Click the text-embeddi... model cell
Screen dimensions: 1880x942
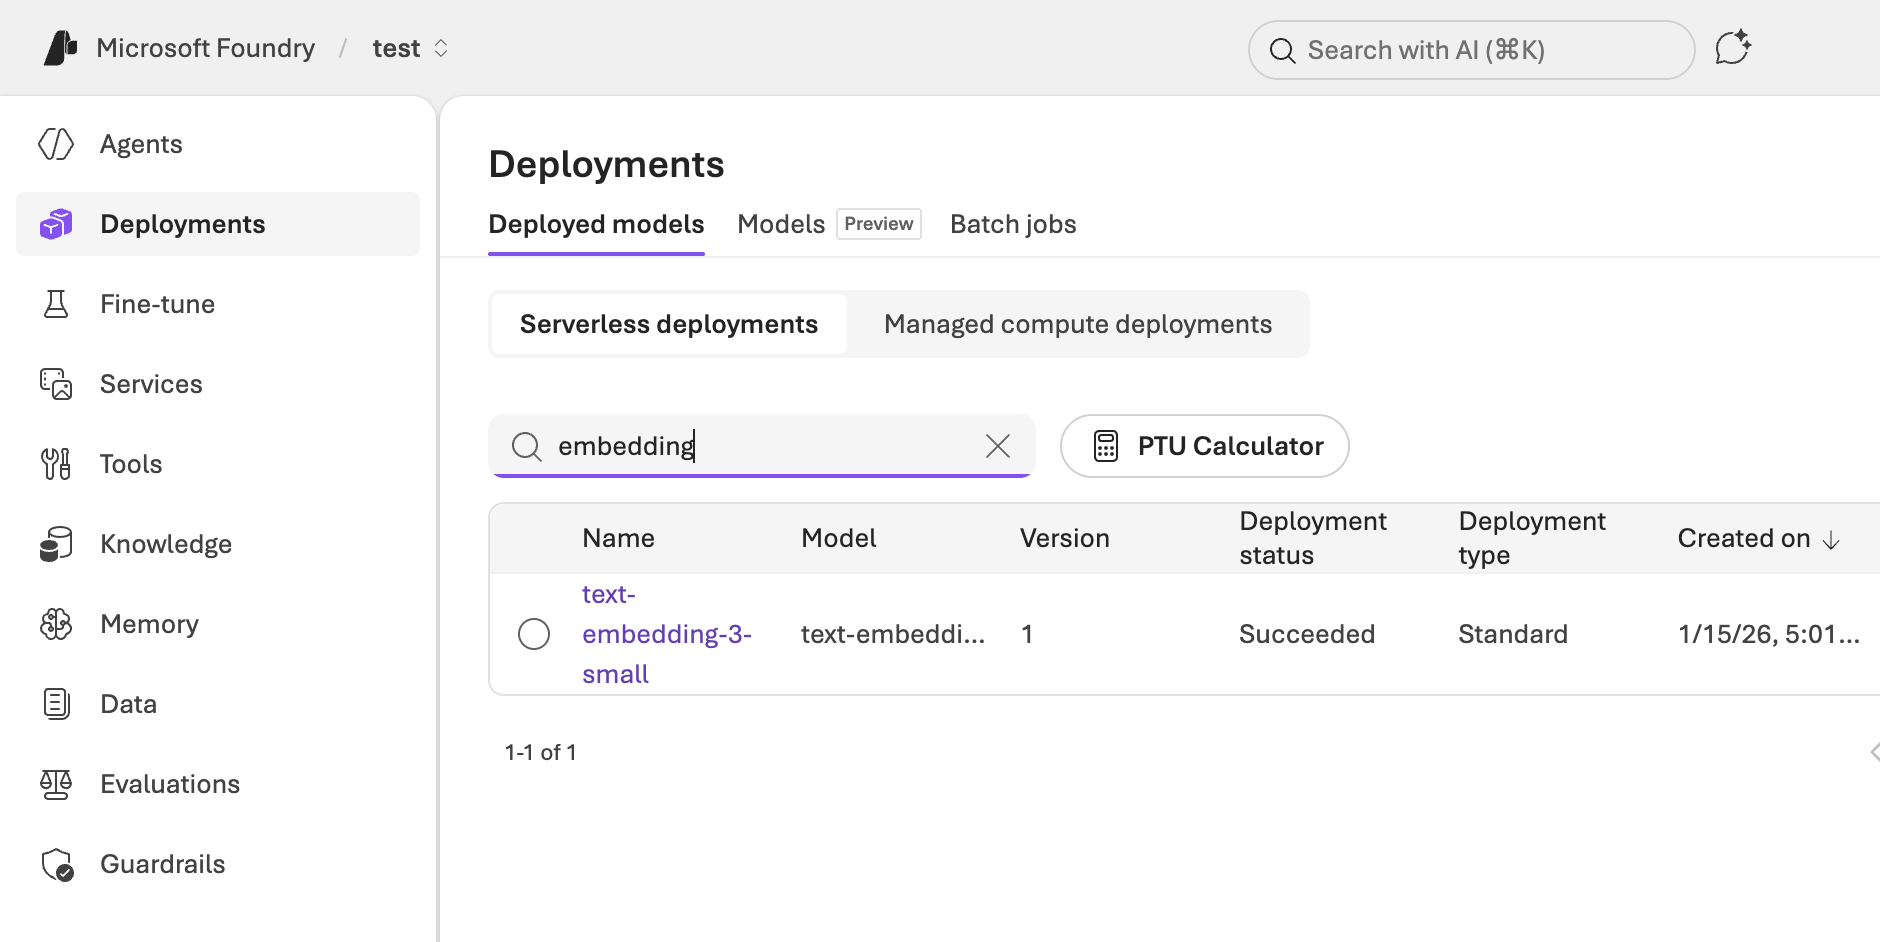(x=893, y=634)
